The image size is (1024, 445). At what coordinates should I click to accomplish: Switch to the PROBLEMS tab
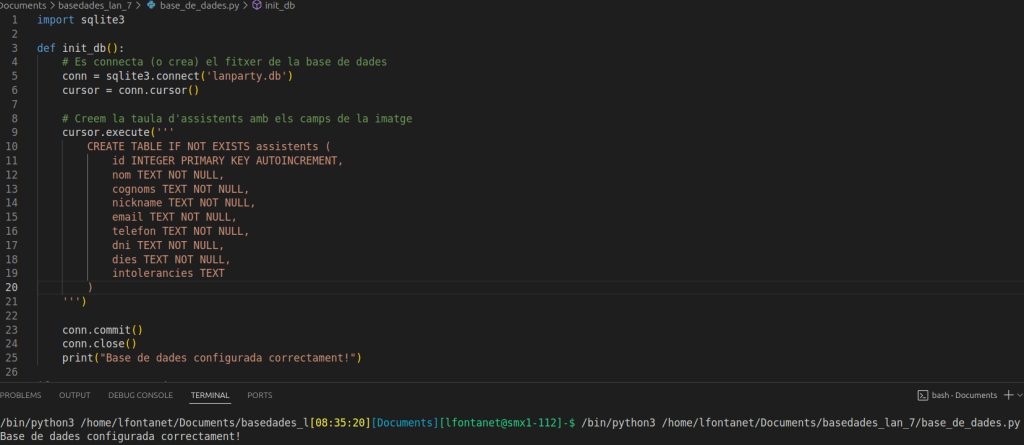point(21,395)
